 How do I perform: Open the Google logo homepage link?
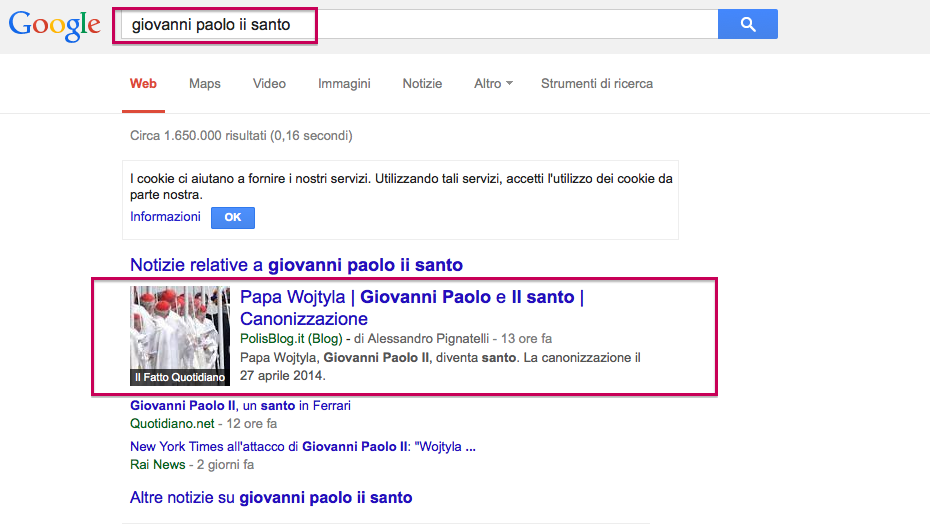tap(54, 26)
